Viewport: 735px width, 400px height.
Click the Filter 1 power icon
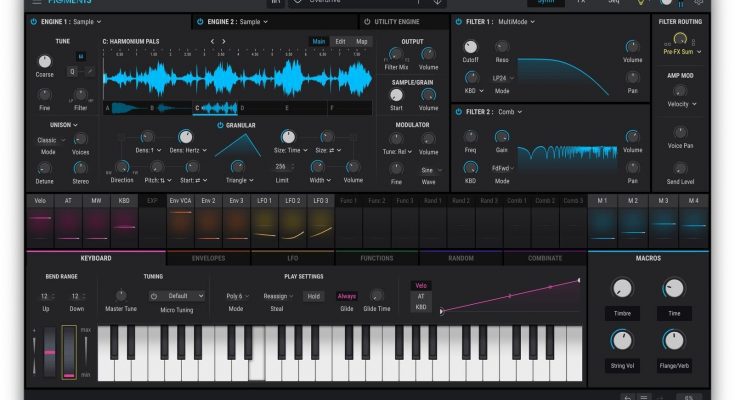click(x=459, y=21)
